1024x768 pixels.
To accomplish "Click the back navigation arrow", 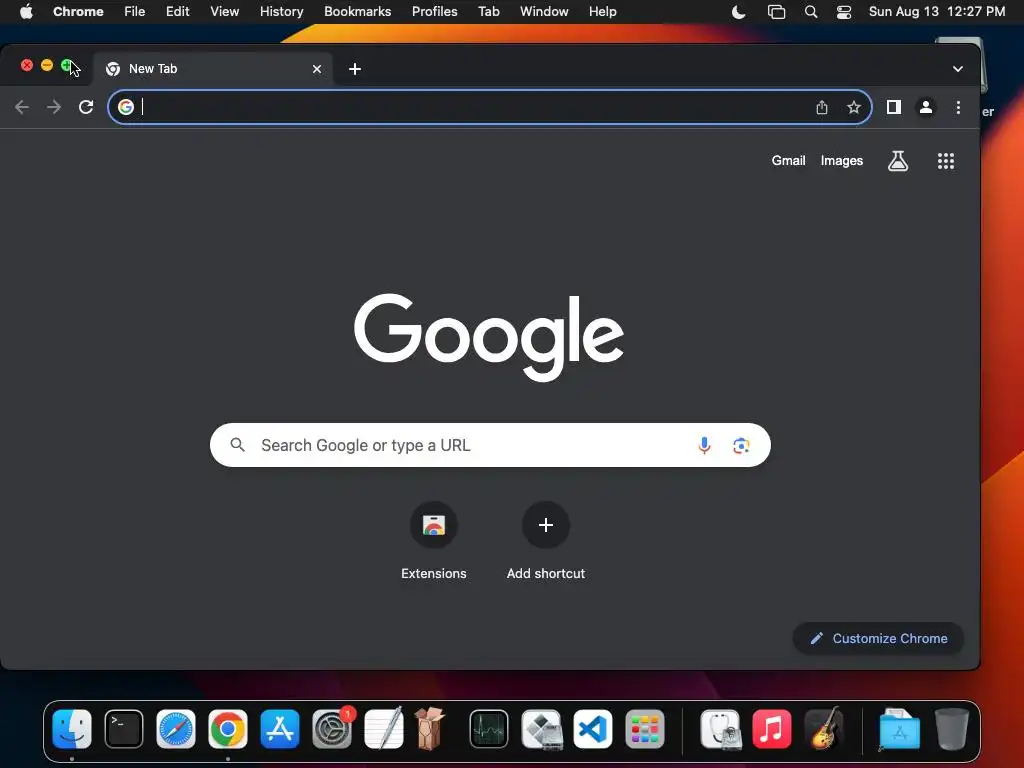I will pos(22,107).
